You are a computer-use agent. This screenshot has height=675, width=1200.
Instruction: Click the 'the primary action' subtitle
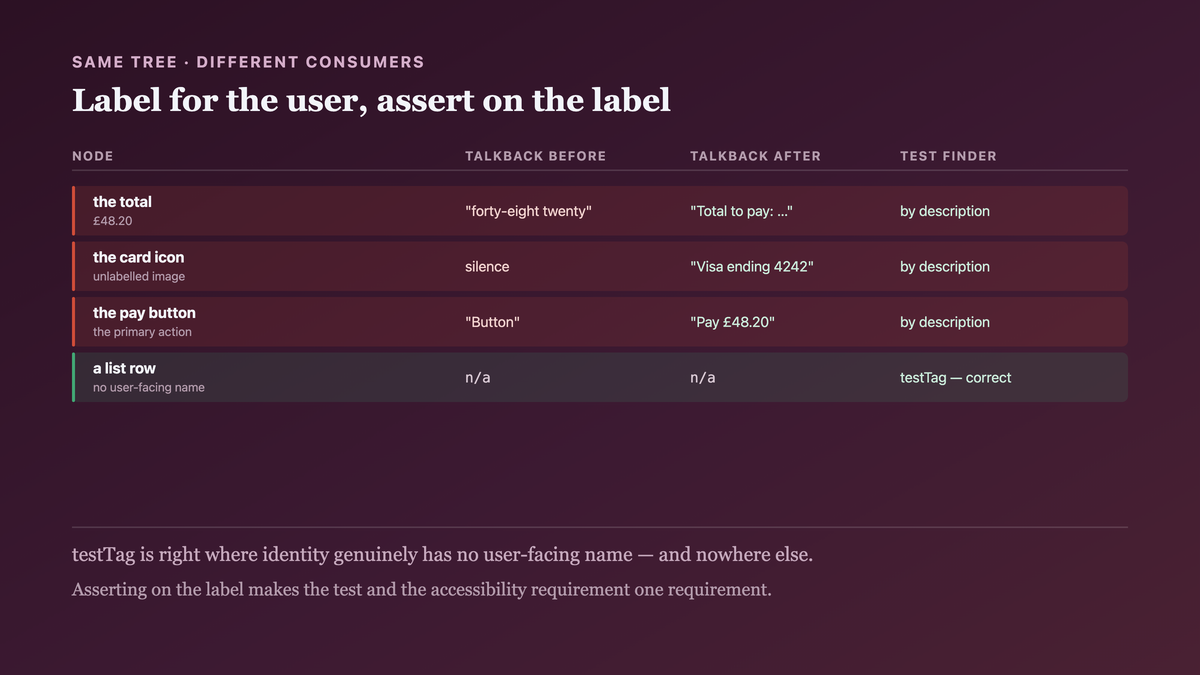click(x=142, y=332)
